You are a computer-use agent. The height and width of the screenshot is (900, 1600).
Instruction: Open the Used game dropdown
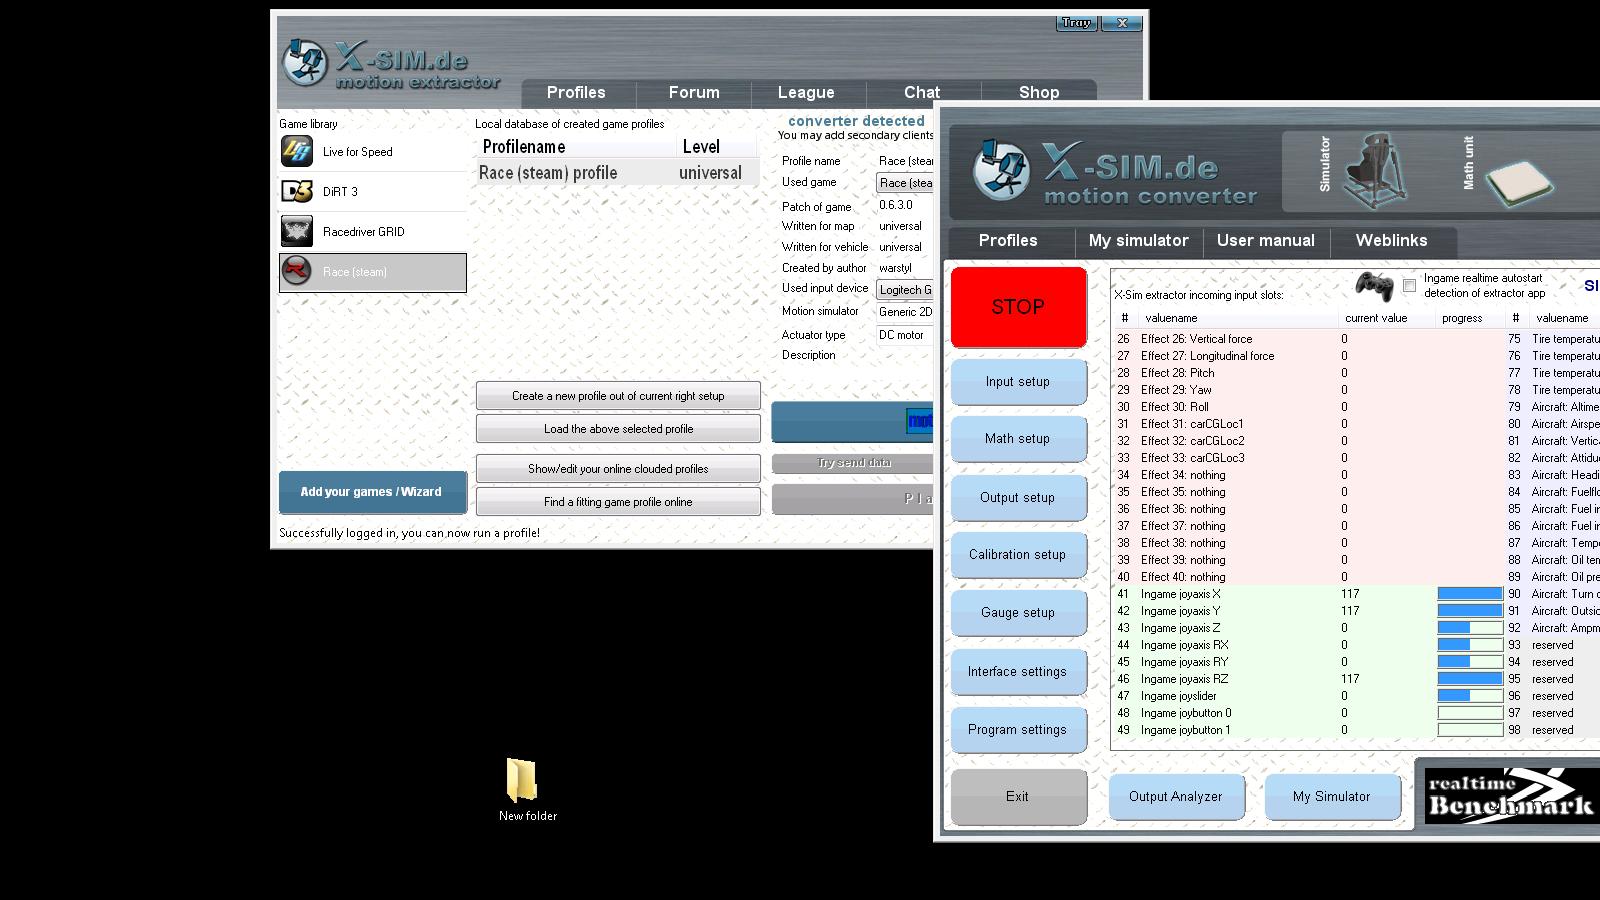(905, 183)
